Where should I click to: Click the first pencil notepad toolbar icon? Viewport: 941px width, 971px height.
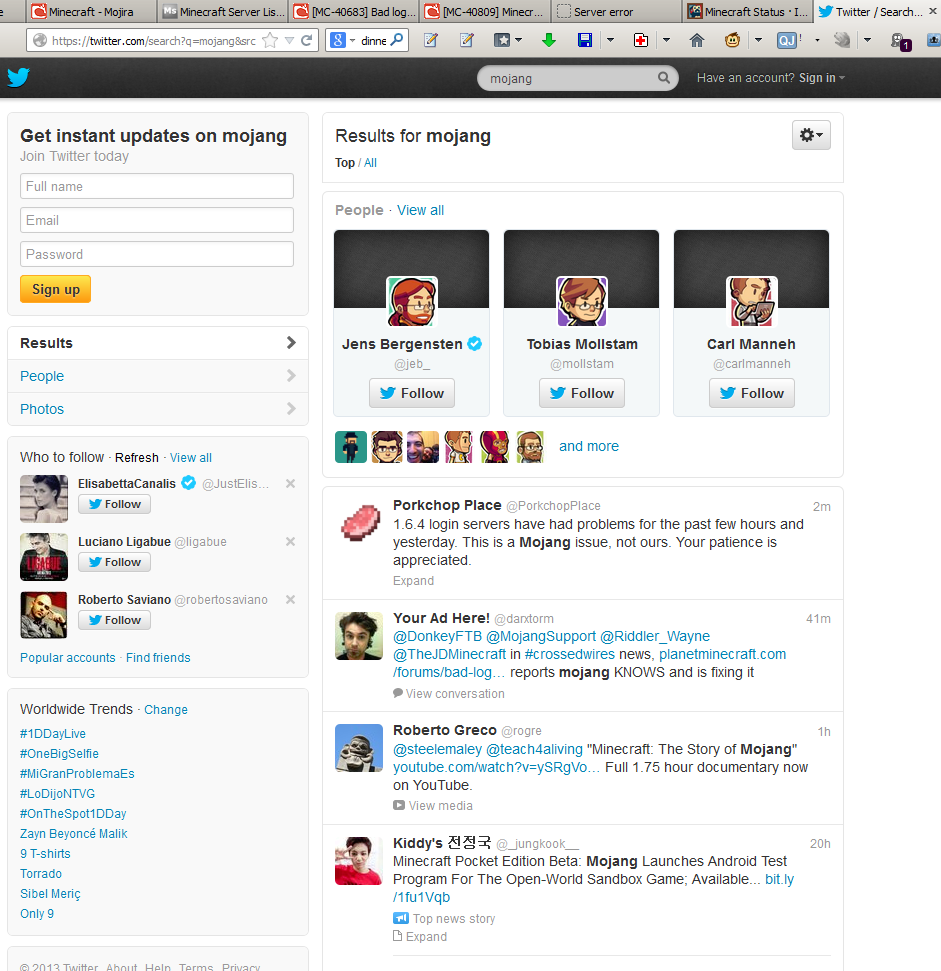(430, 41)
